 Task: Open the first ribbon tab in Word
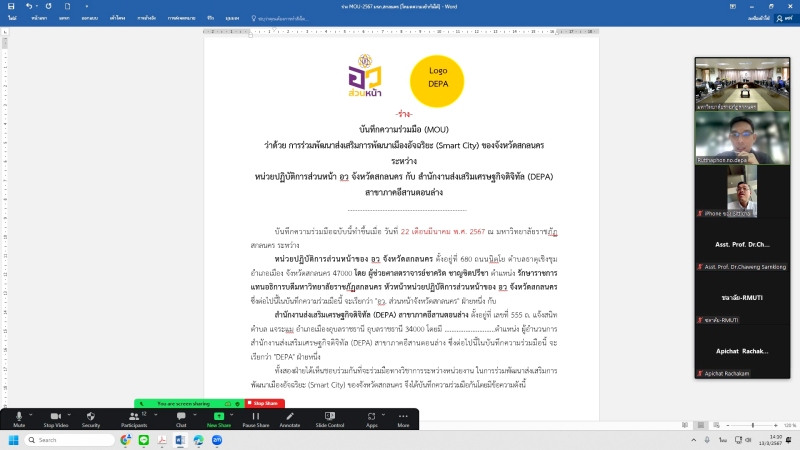coord(10,18)
